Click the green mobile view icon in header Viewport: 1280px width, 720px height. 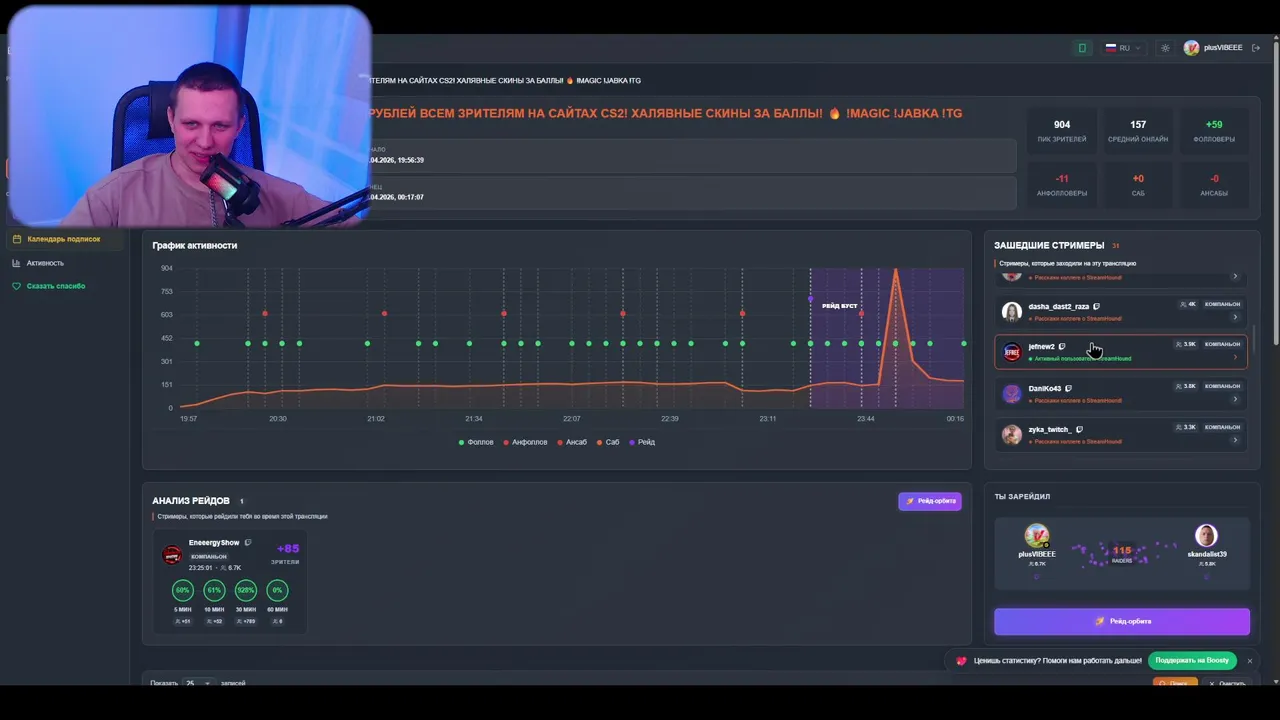coord(1082,48)
